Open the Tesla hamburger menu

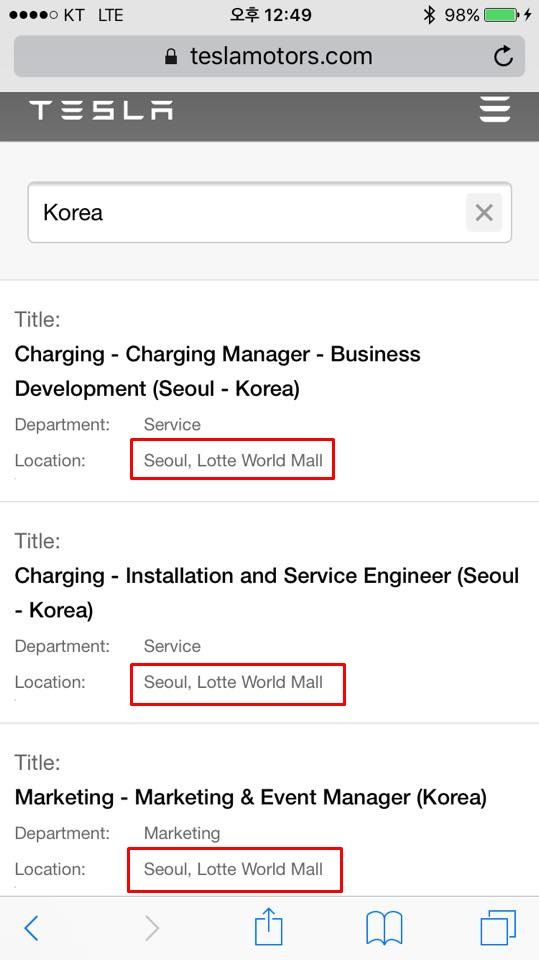point(495,110)
